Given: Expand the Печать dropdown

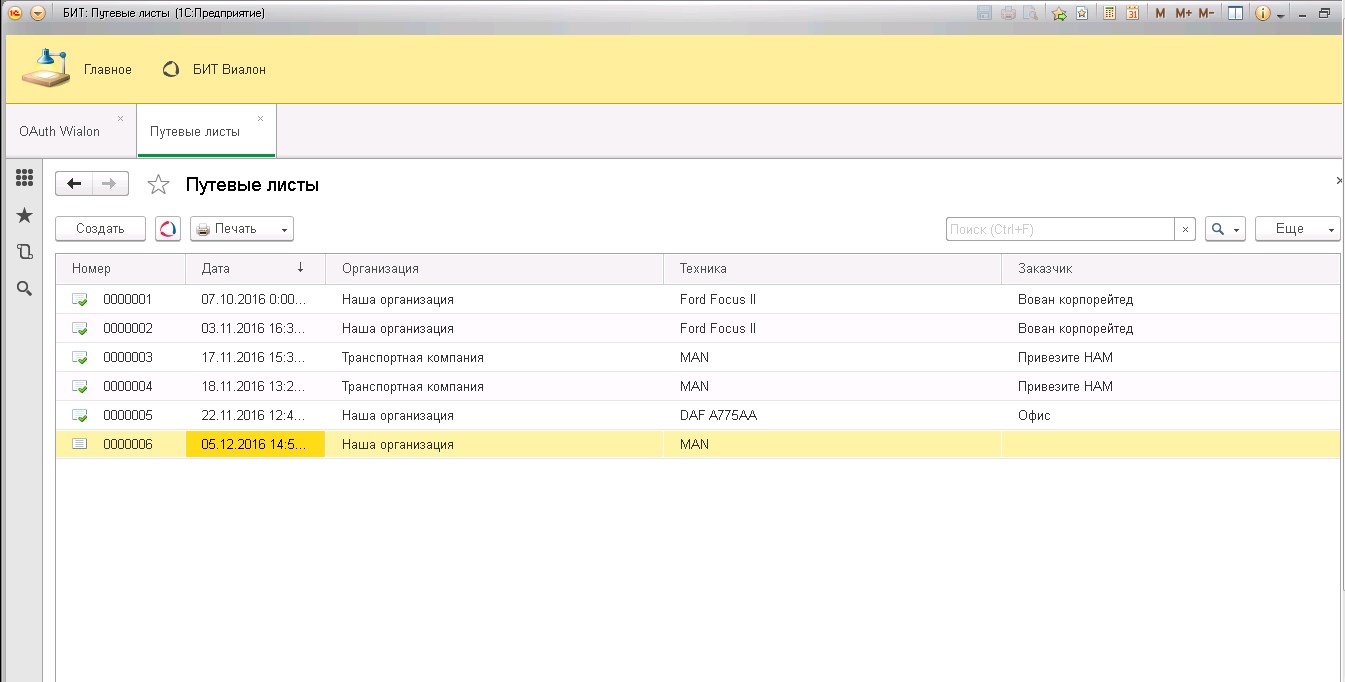Looking at the screenshot, I should coord(242,229).
